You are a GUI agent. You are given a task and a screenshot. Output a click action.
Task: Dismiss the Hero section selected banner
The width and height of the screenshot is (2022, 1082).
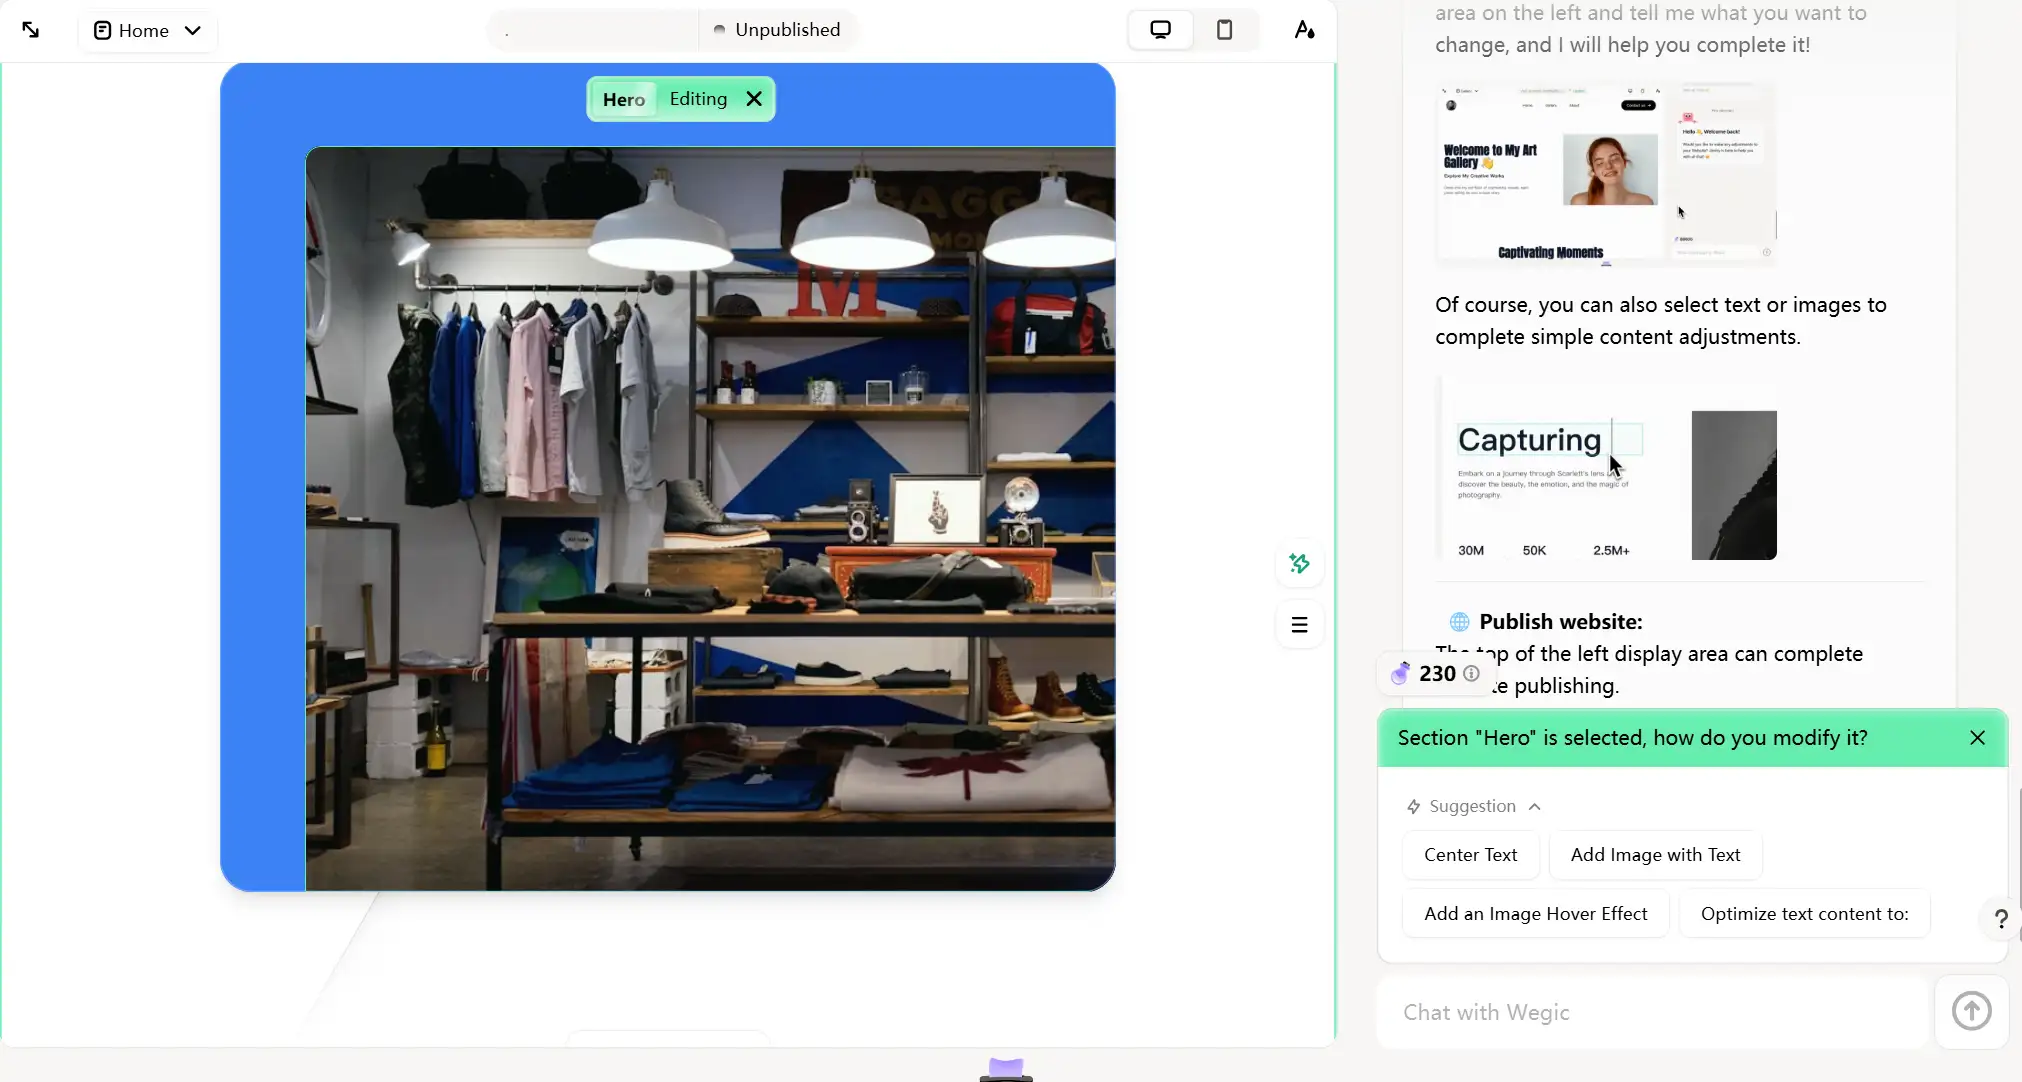coord(1977,738)
